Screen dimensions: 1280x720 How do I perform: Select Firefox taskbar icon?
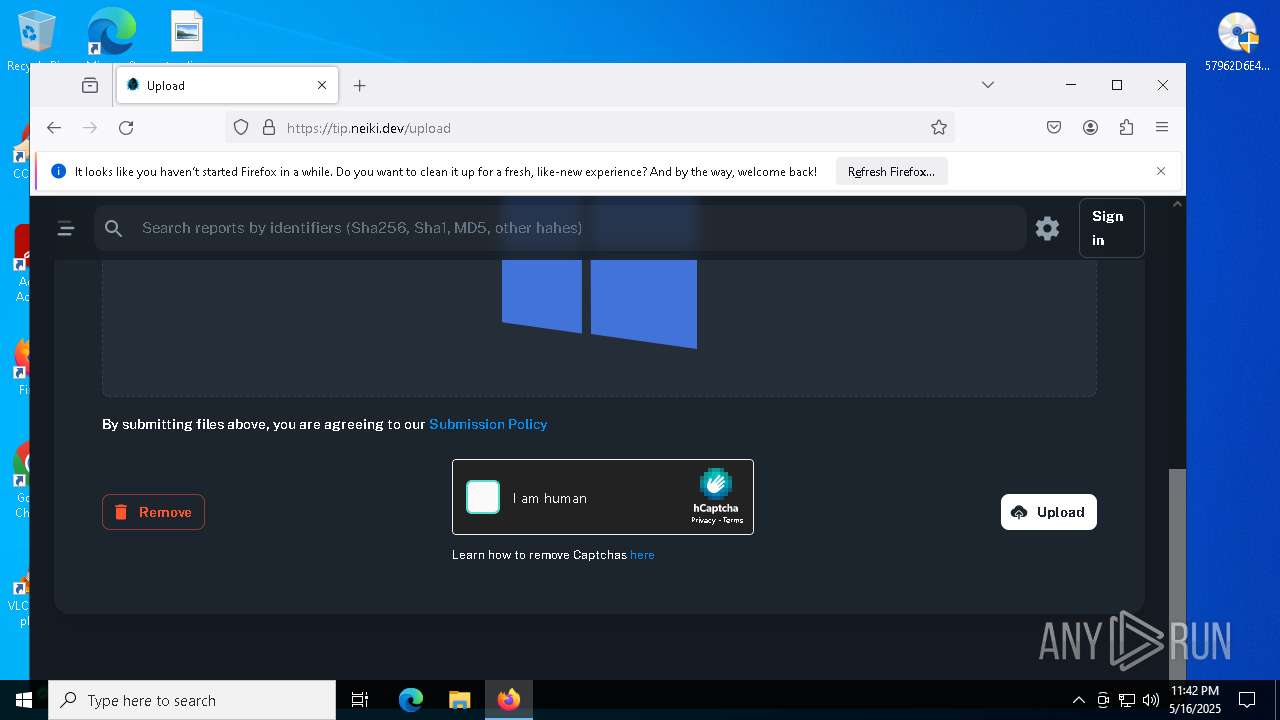[x=509, y=700]
